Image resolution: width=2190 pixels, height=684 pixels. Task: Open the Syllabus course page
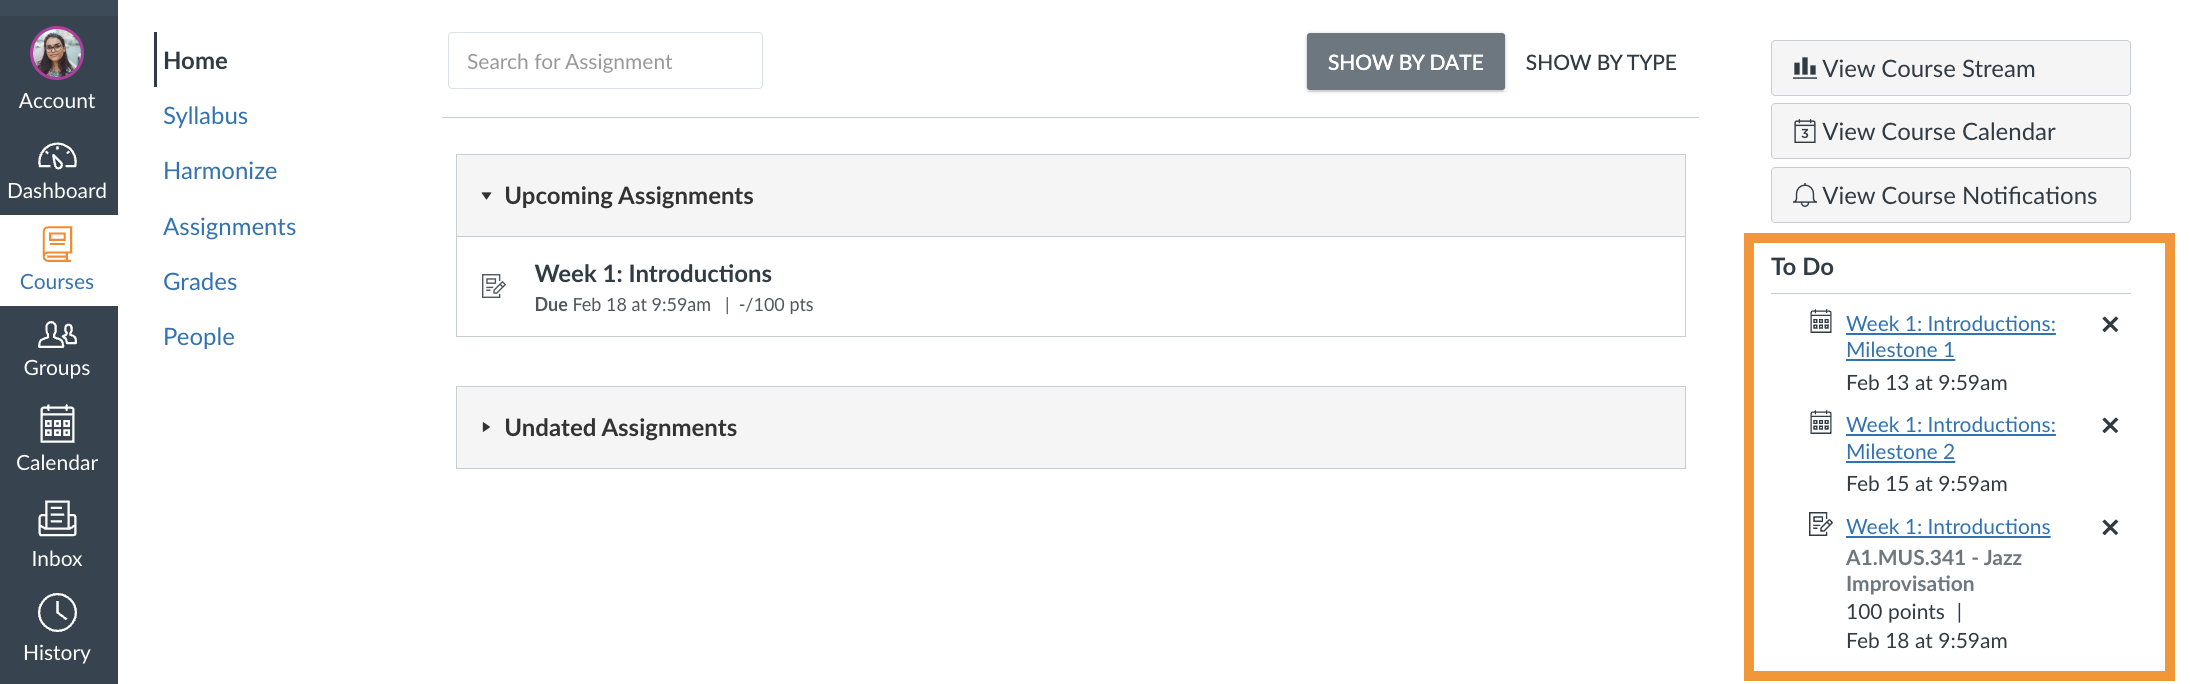(x=205, y=116)
